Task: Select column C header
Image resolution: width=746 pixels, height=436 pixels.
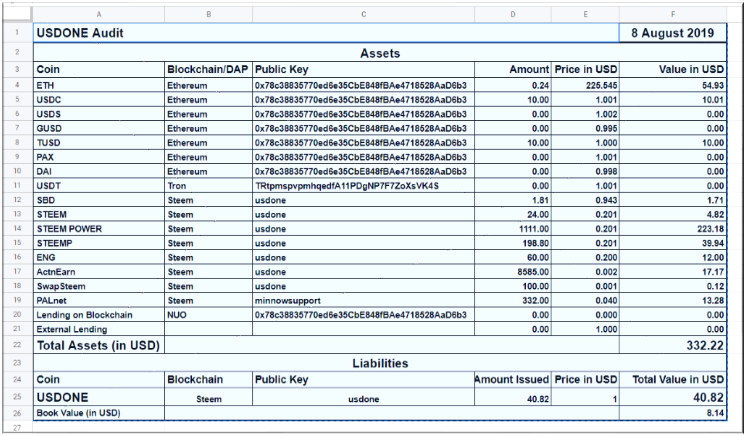Action: point(363,14)
